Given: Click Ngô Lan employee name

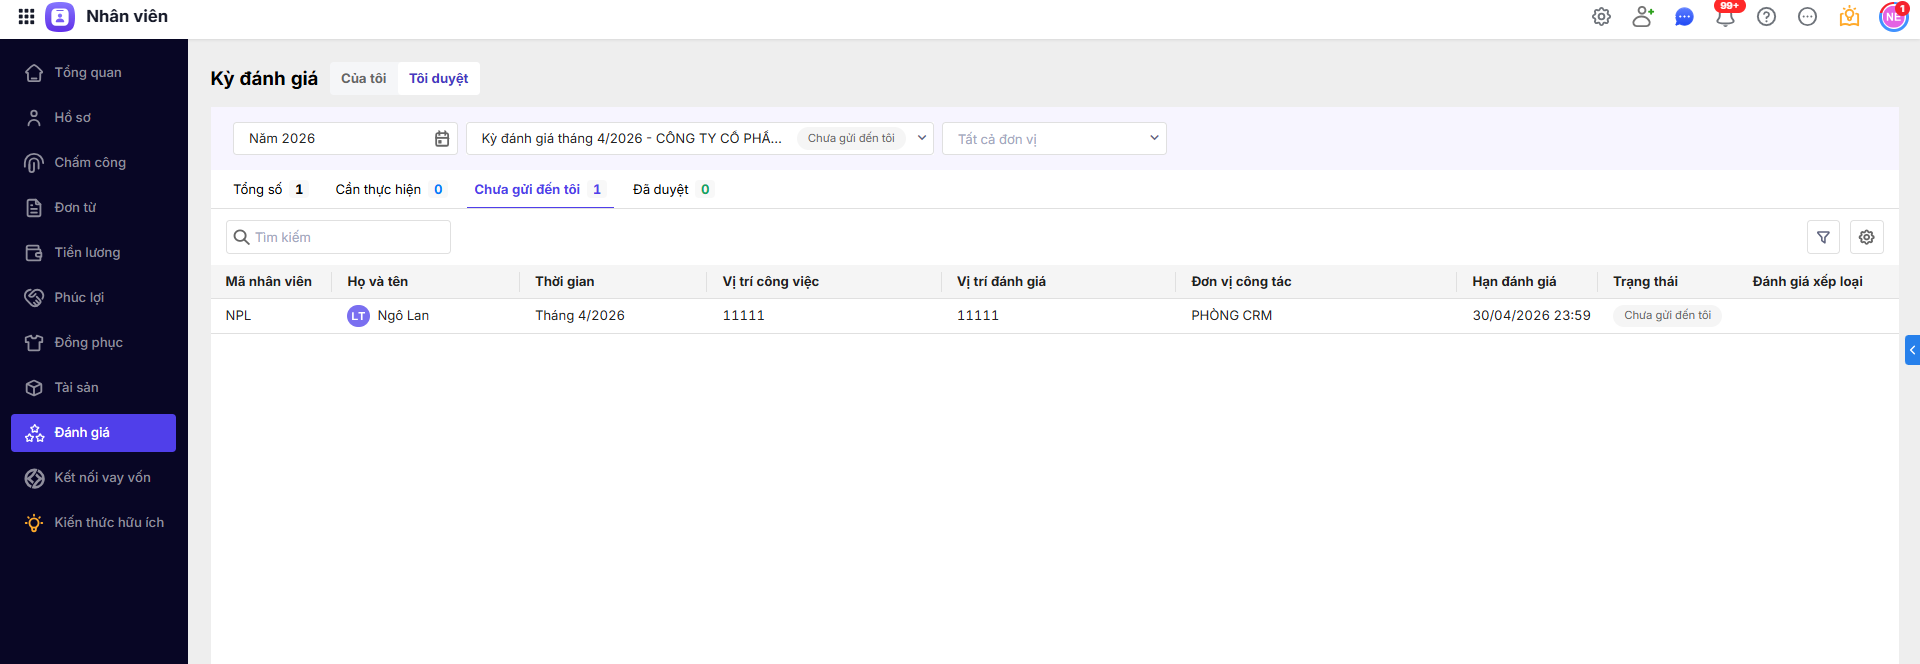Looking at the screenshot, I should [x=403, y=315].
